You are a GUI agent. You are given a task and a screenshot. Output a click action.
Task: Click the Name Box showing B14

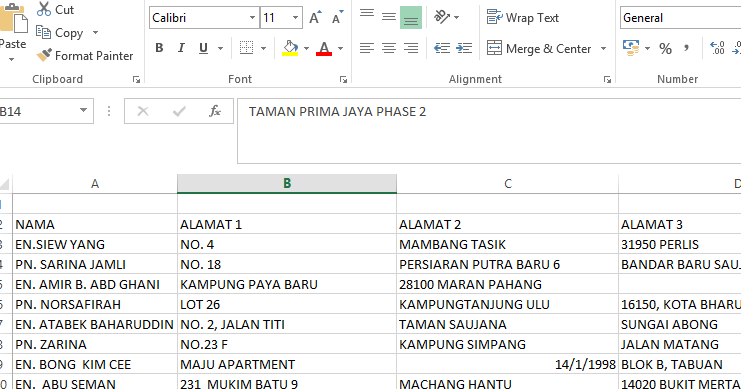coord(37,112)
